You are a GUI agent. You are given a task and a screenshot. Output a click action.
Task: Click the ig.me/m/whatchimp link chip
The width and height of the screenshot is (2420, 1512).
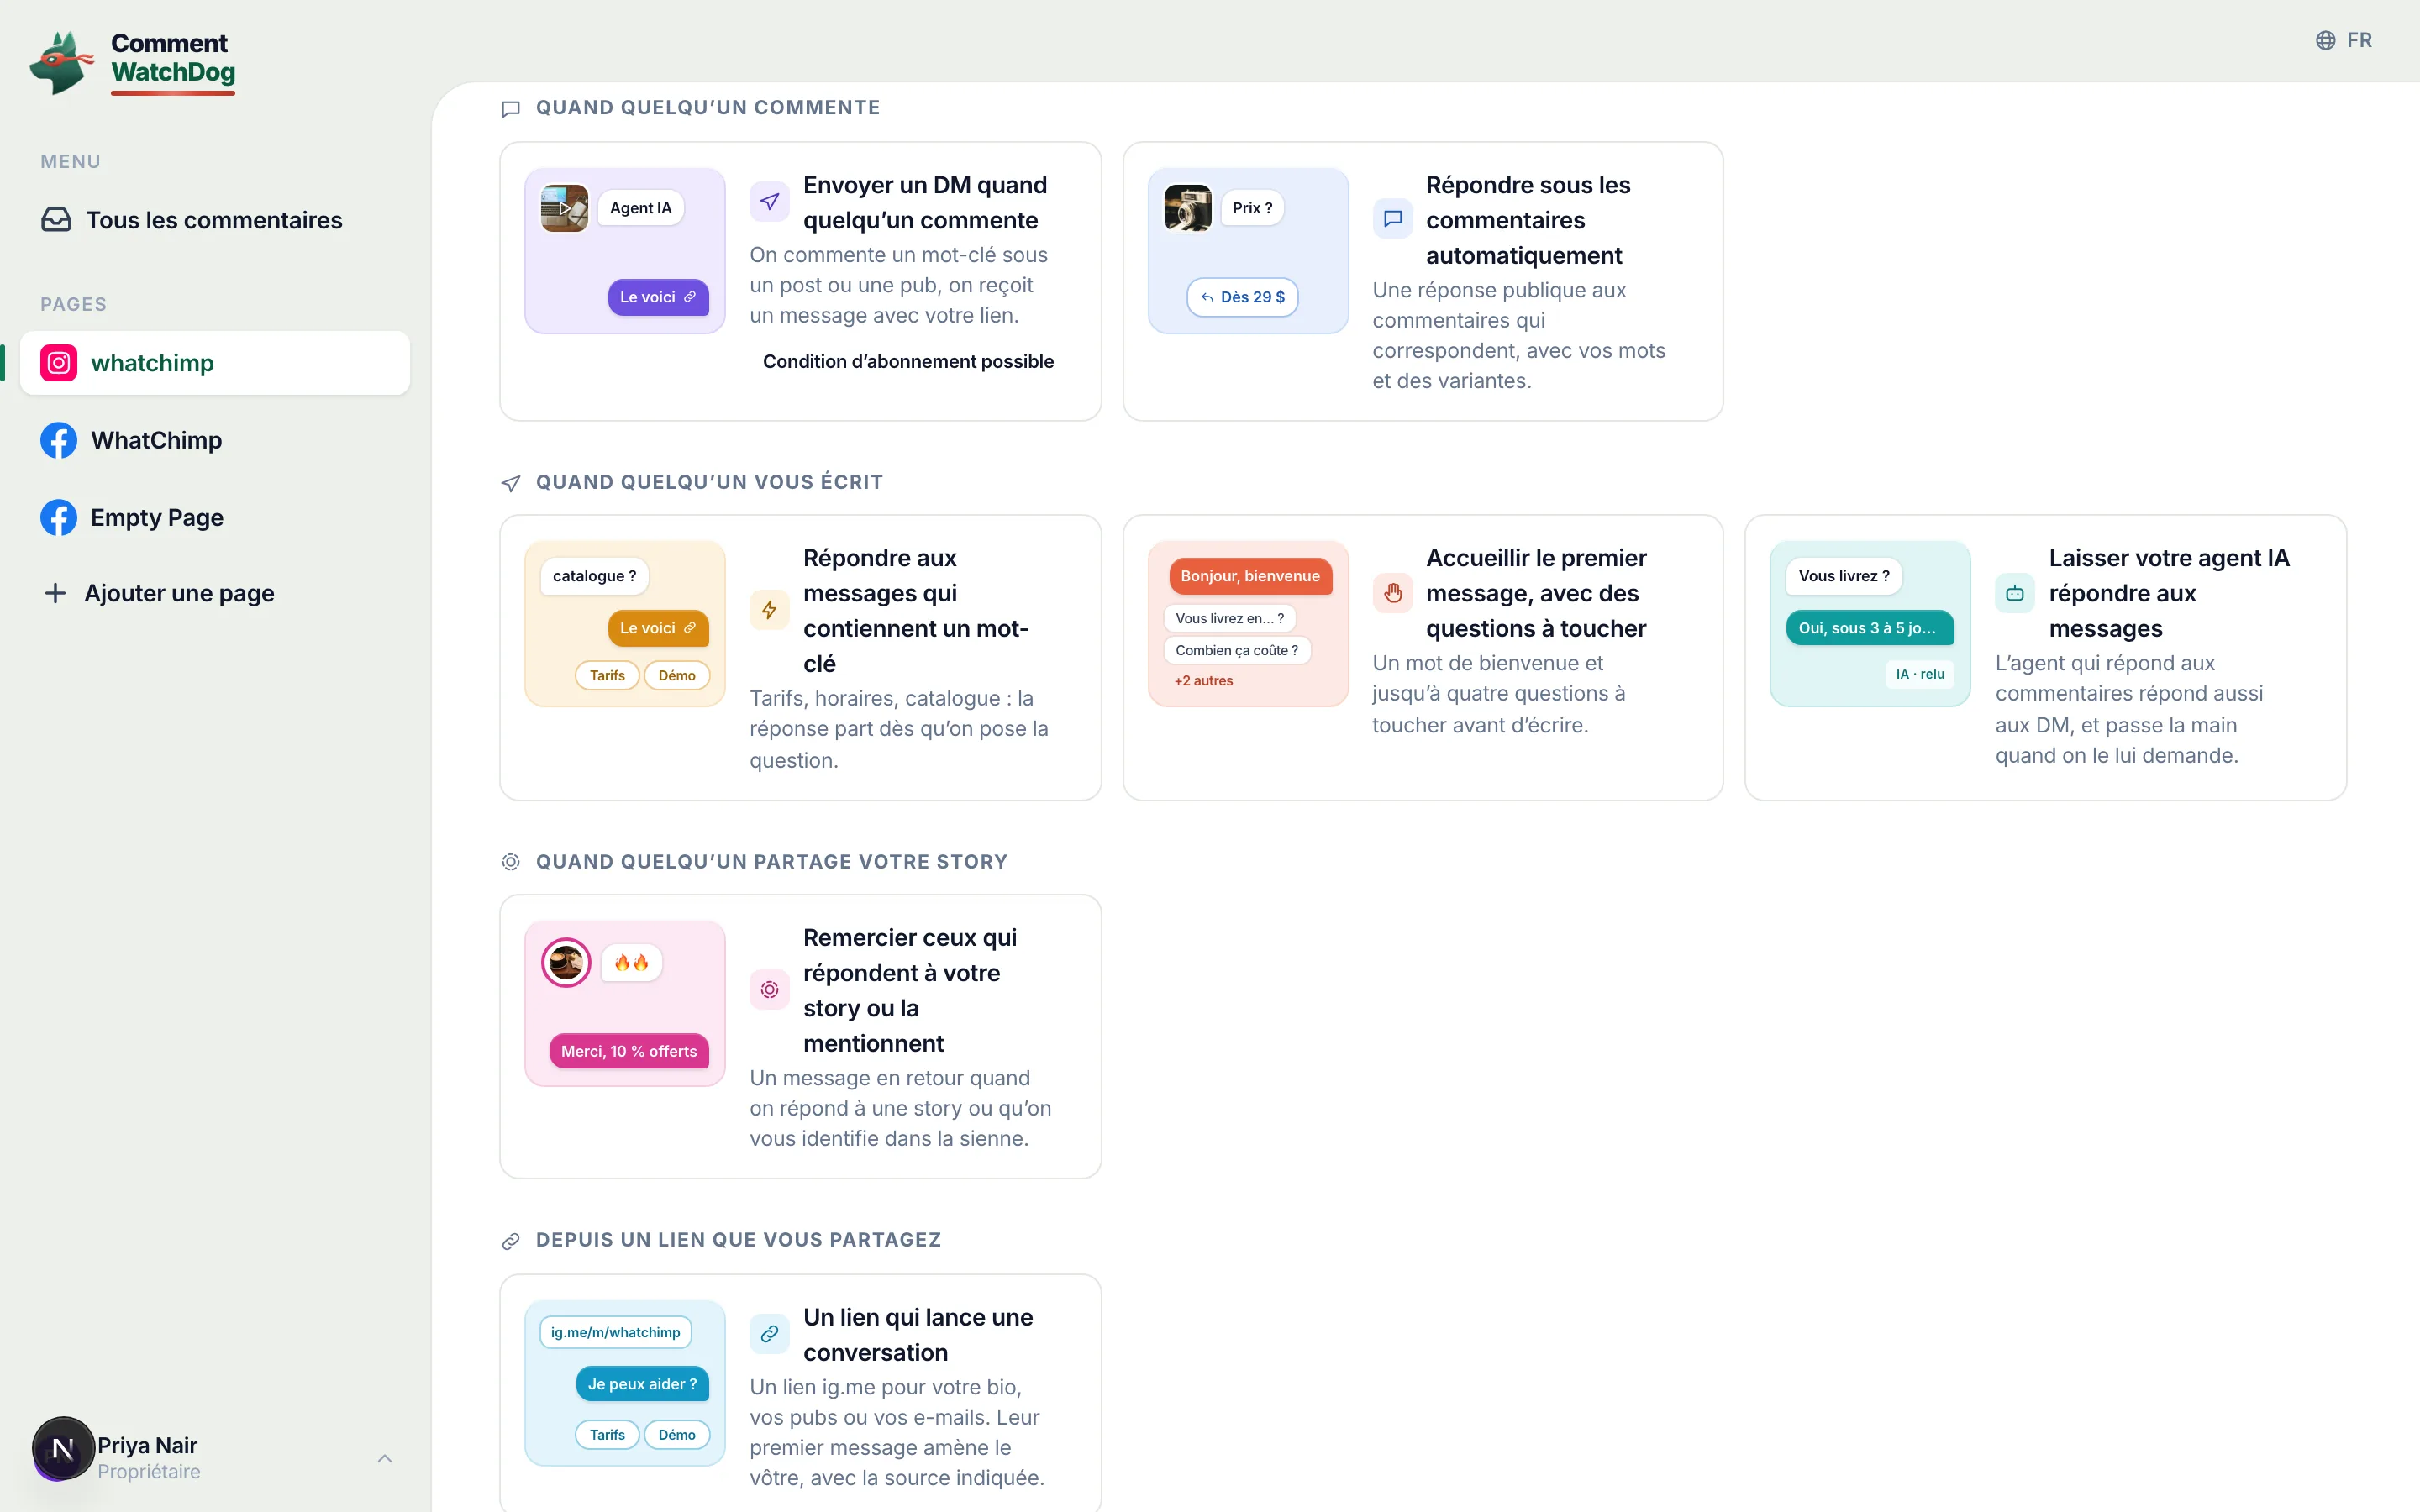click(x=616, y=1332)
